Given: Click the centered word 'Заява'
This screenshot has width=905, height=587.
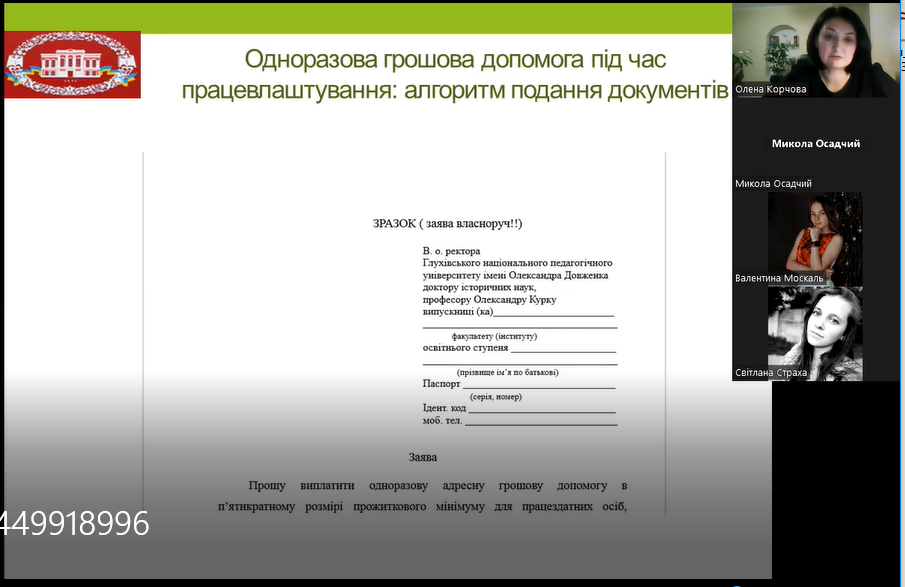Looking at the screenshot, I should 422,457.
